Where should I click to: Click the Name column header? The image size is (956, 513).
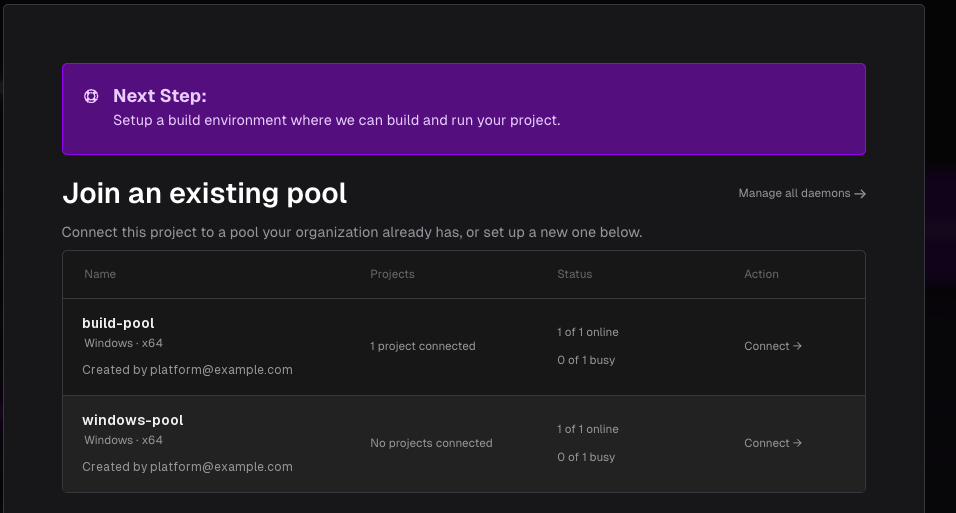tap(100, 274)
